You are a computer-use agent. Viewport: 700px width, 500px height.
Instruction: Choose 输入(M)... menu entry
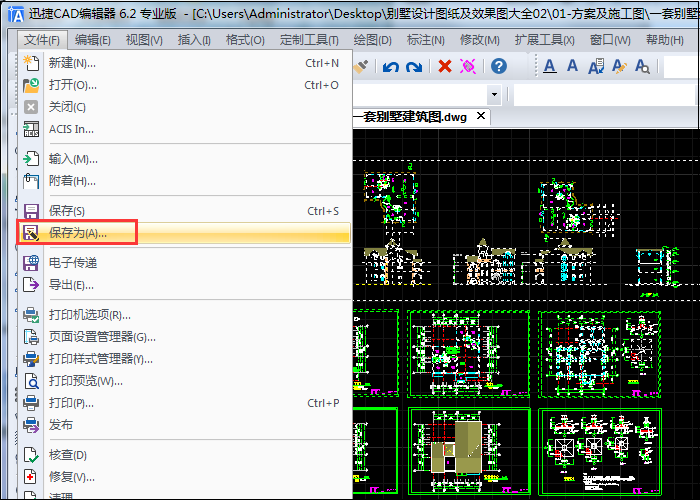(x=184, y=159)
